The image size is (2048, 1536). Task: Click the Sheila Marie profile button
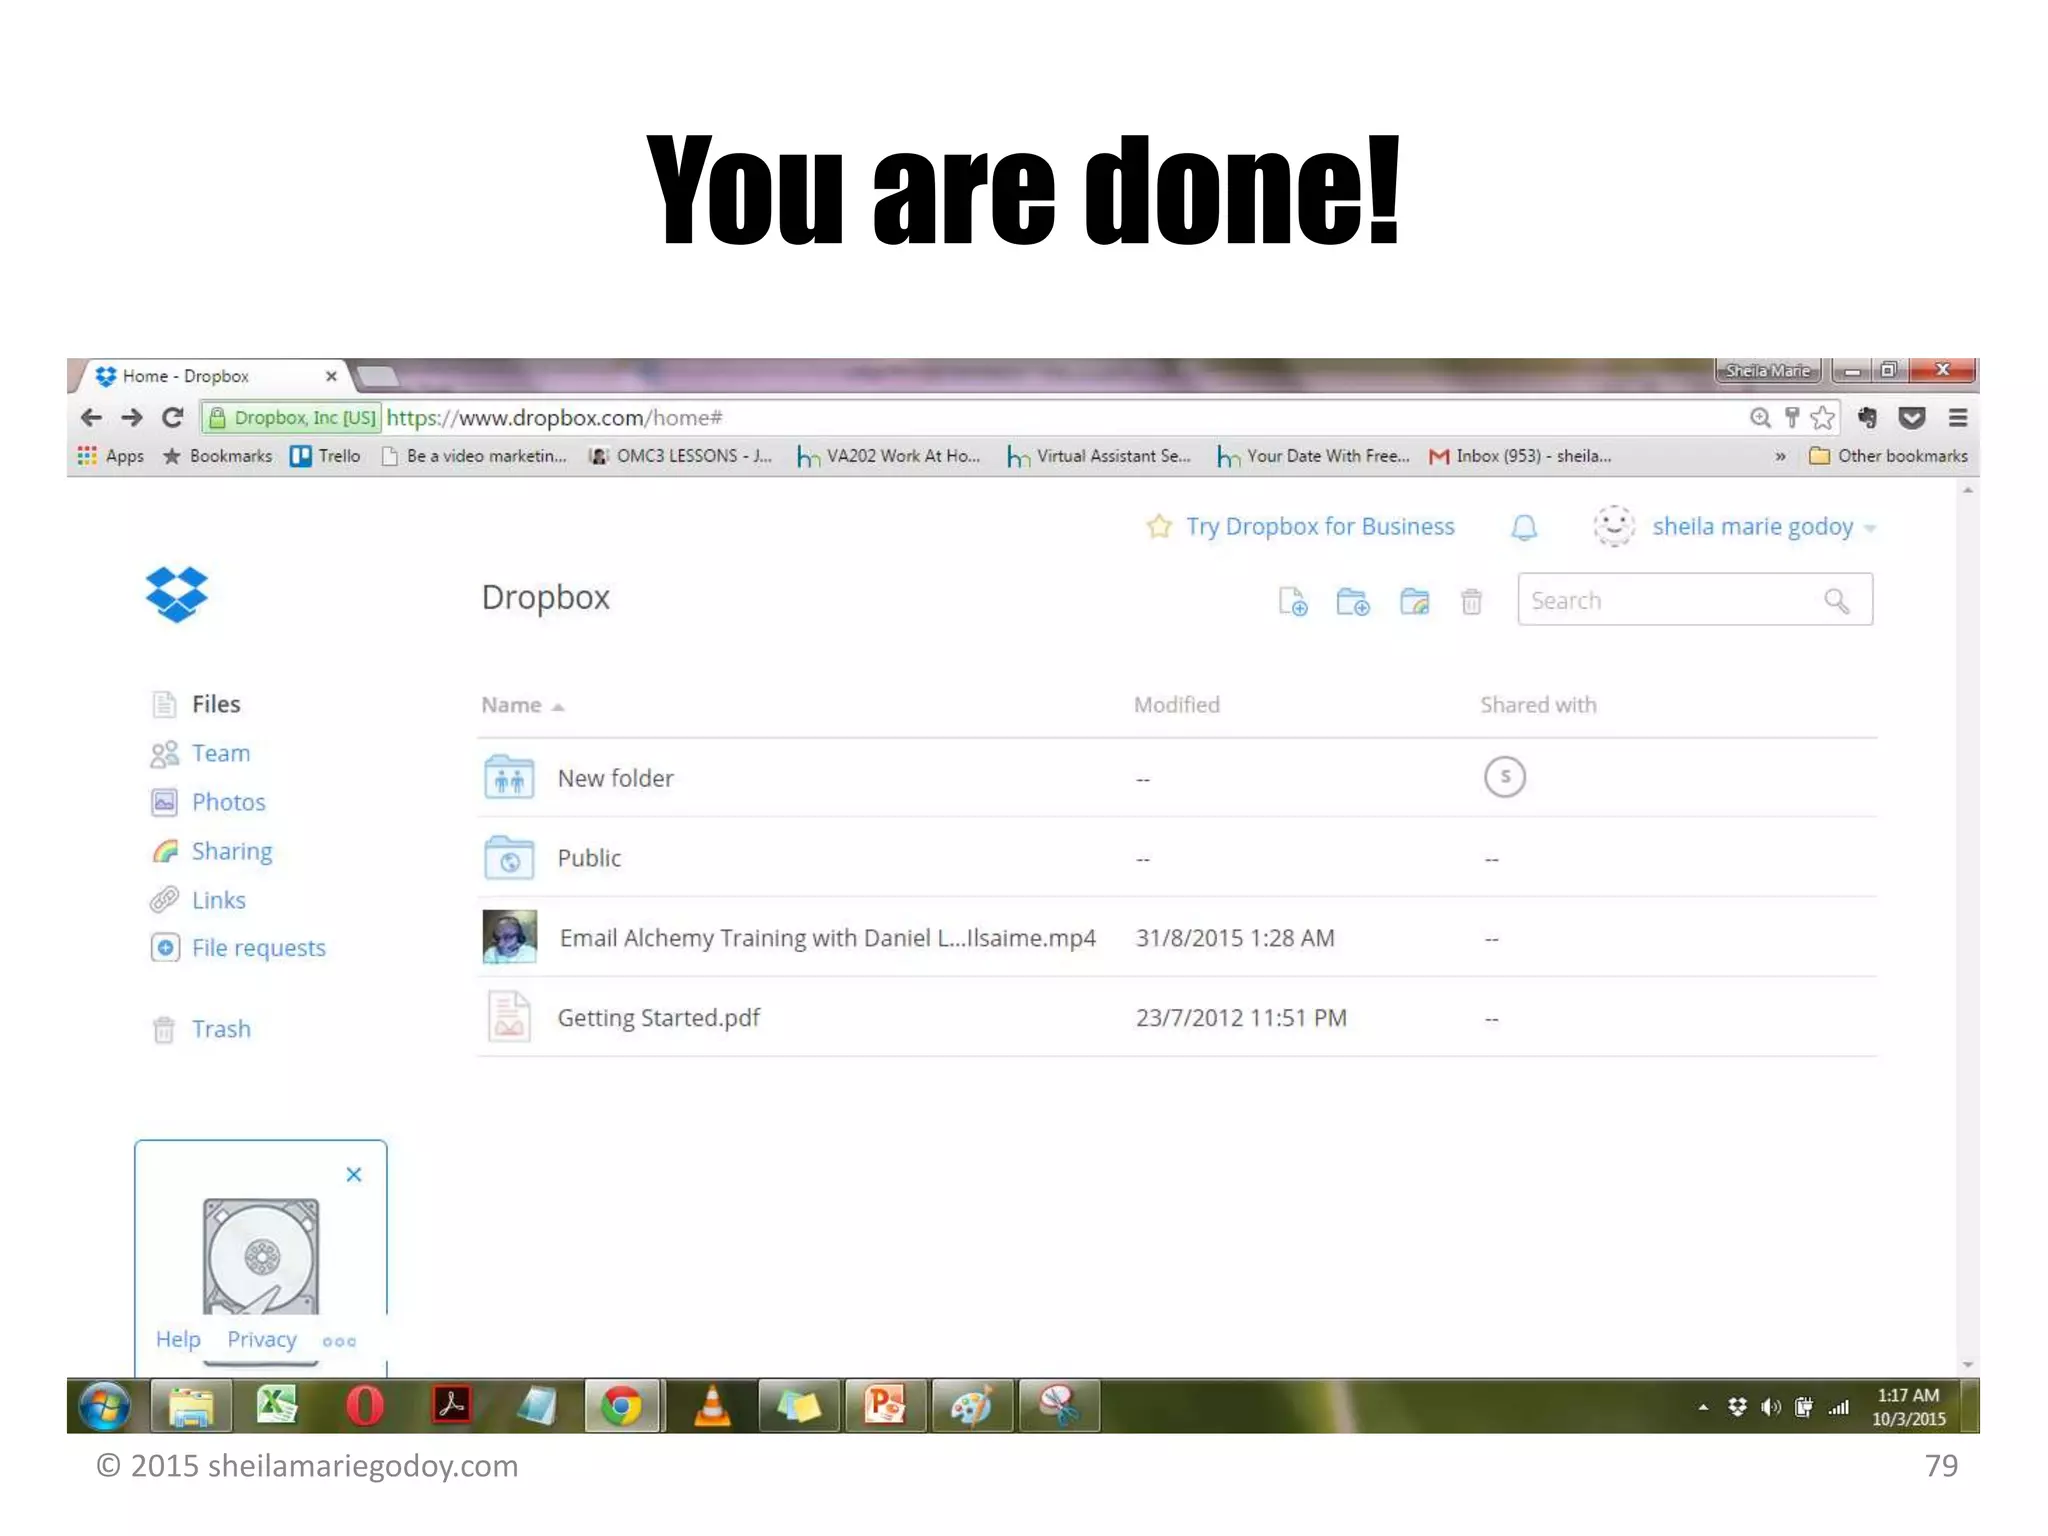[1768, 371]
